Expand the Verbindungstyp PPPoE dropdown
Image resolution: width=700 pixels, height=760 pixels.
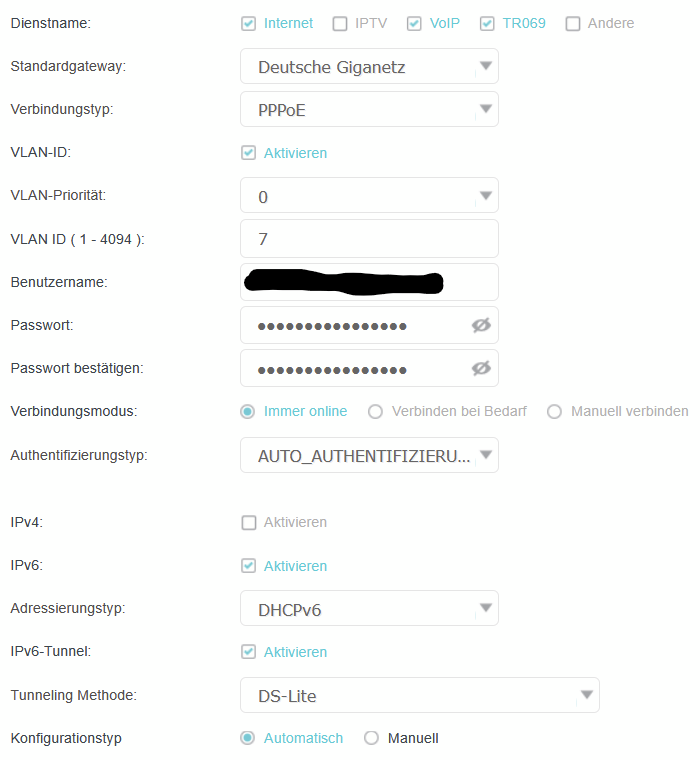click(369, 109)
